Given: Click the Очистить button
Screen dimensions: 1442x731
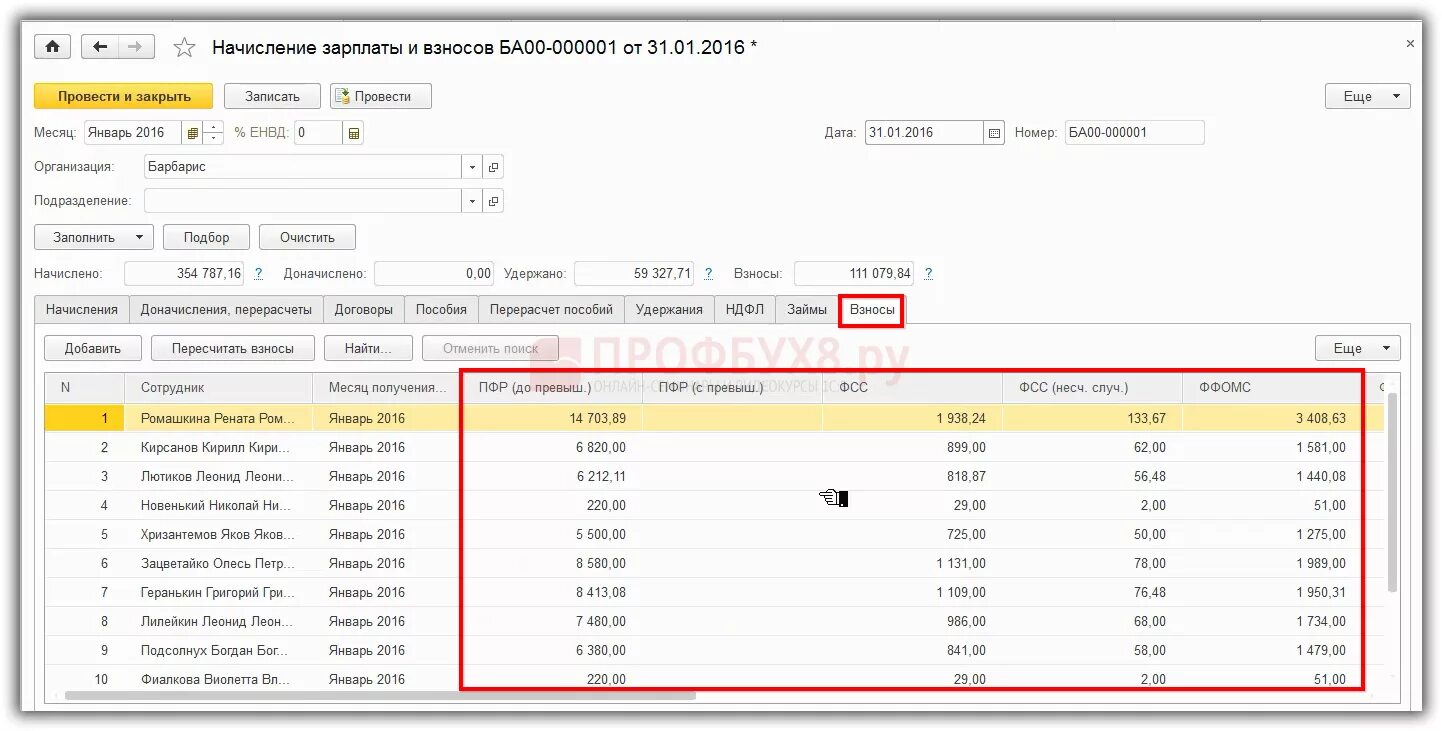Looking at the screenshot, I should coord(307,238).
